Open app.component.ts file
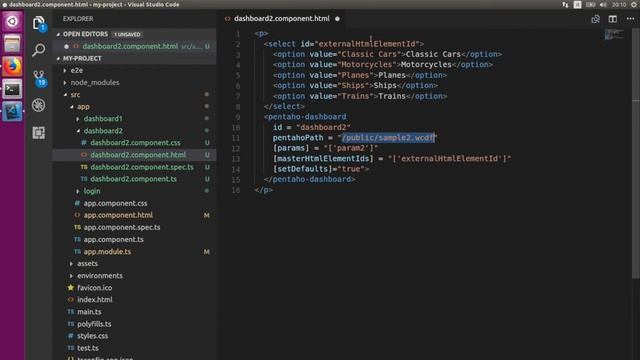Image resolution: width=640 pixels, height=360 pixels. 113,240
